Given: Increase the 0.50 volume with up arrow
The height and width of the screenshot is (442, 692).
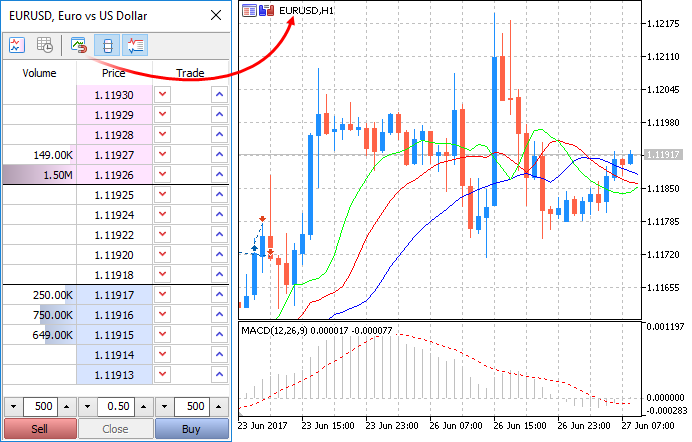Looking at the screenshot, I should click(144, 407).
